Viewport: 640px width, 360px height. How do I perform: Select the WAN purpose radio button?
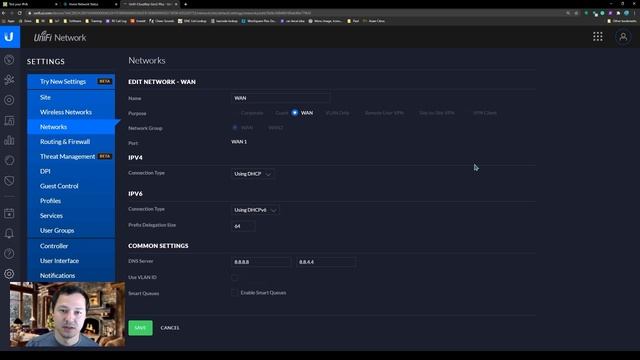[x=295, y=113]
